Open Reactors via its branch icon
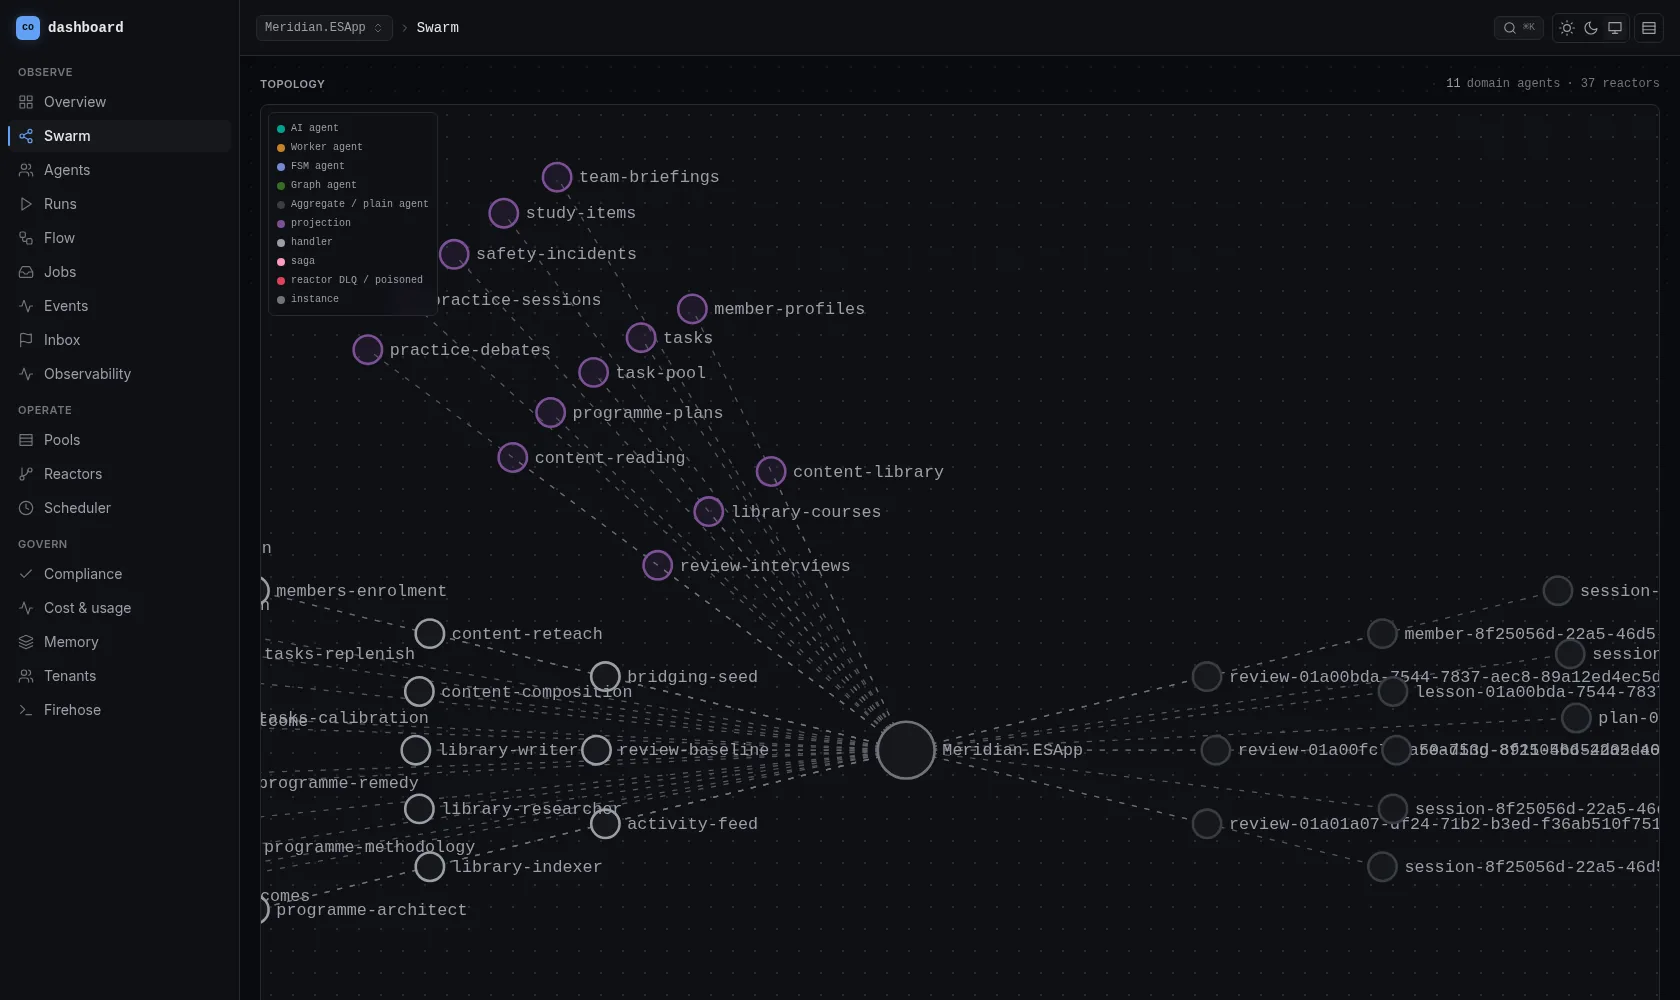Screen dimensions: 1680x1000 pyautogui.click(x=26, y=474)
